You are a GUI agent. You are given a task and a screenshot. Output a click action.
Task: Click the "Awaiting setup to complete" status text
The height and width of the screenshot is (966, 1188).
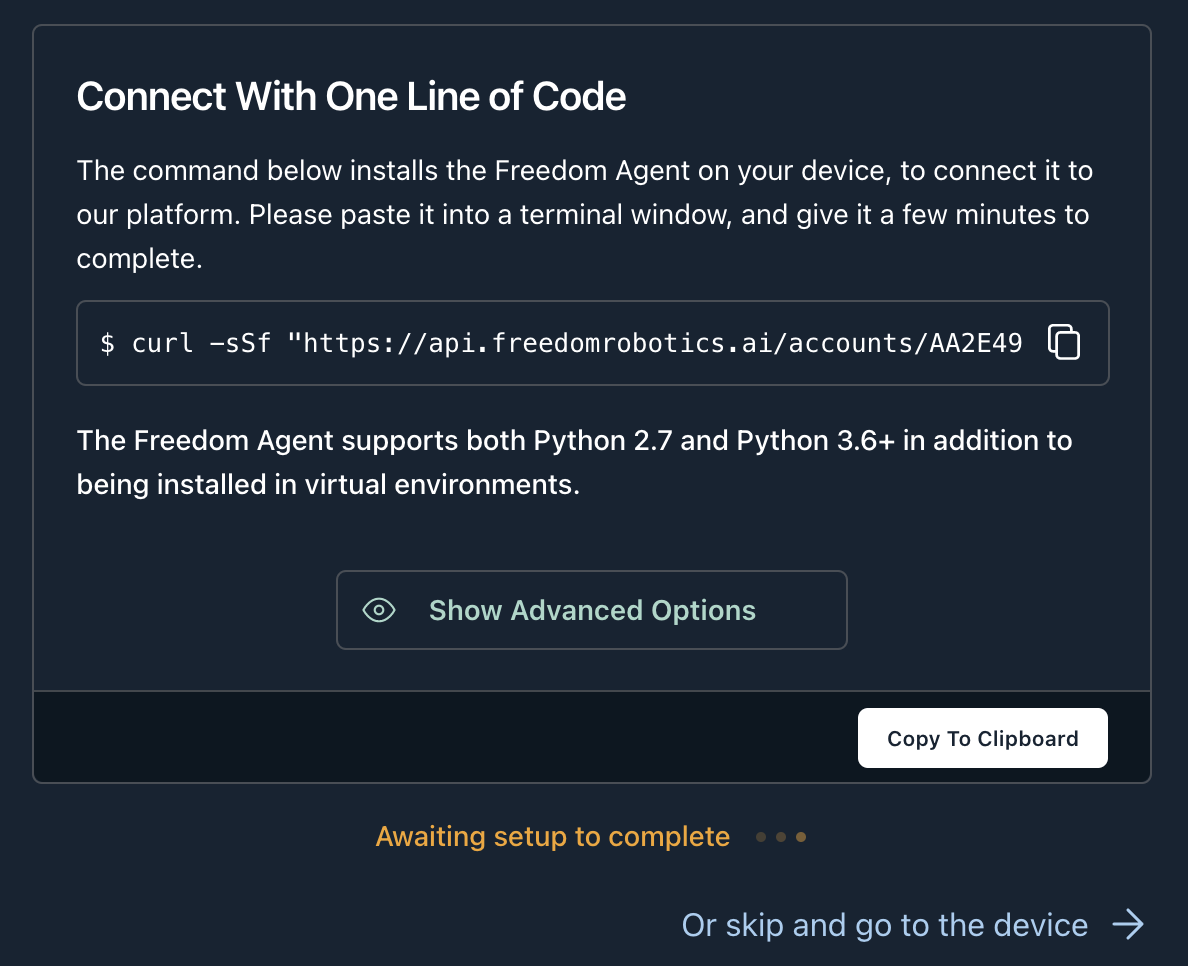tap(552, 836)
